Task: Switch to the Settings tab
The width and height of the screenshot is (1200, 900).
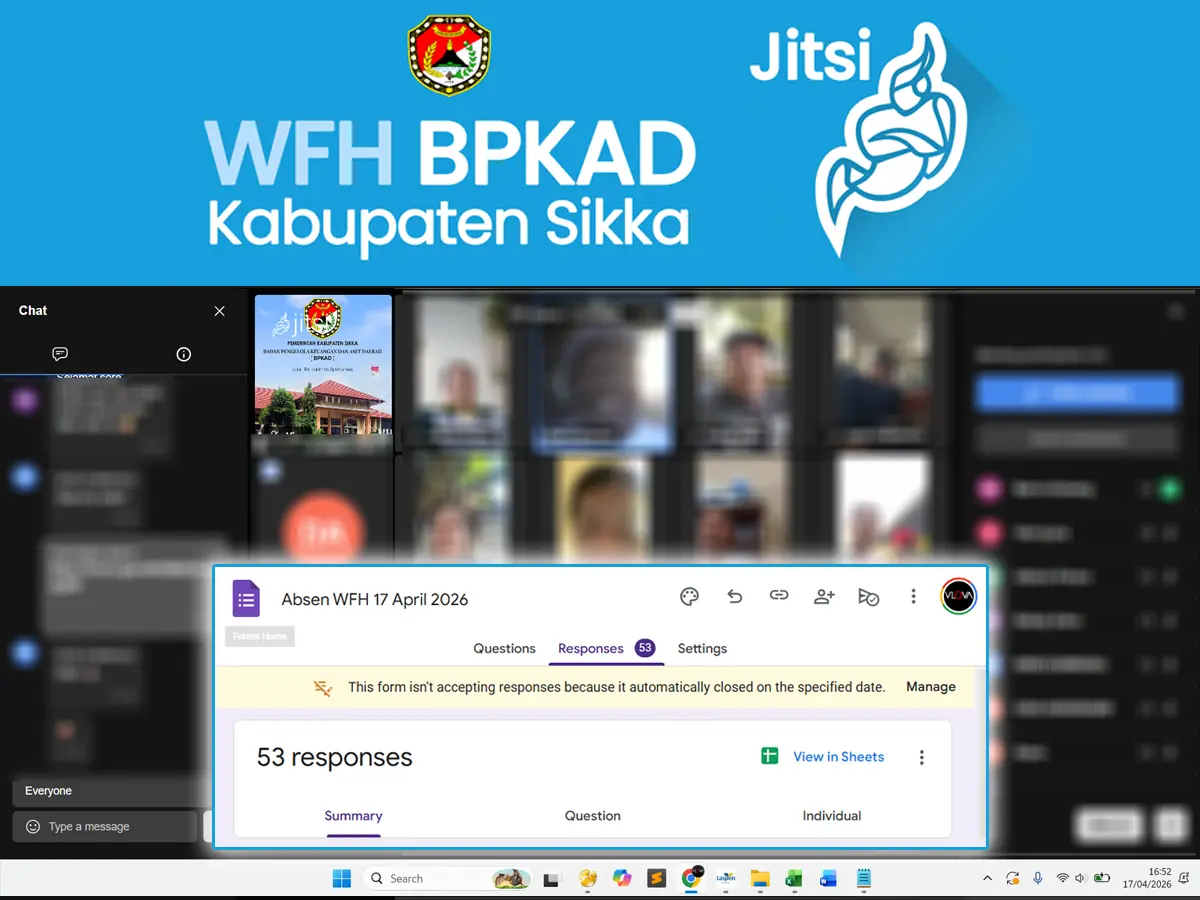Action: tap(702, 649)
